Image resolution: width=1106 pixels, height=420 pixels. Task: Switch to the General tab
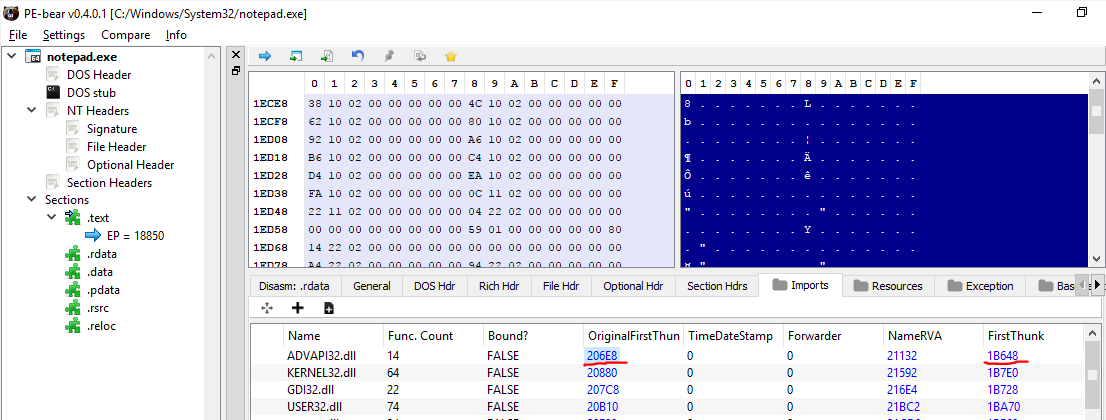click(x=372, y=286)
